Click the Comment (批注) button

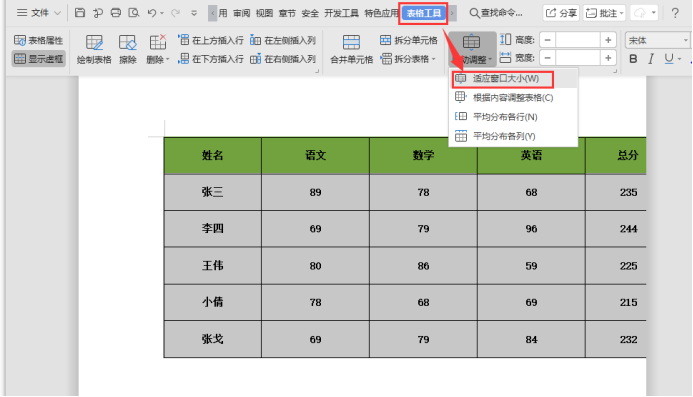point(604,13)
